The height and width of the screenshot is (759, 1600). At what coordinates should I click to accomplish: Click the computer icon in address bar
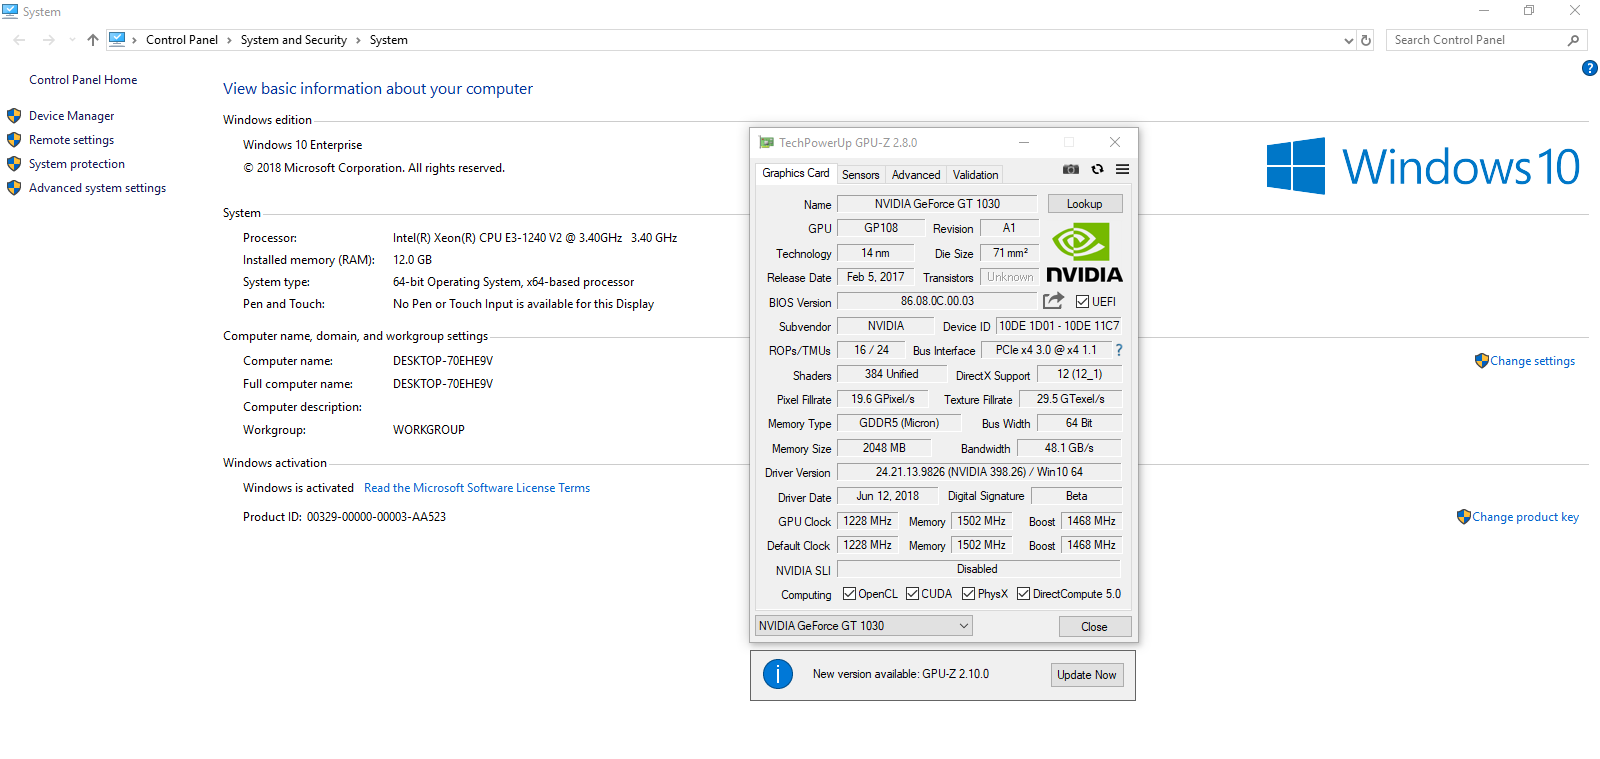click(117, 39)
